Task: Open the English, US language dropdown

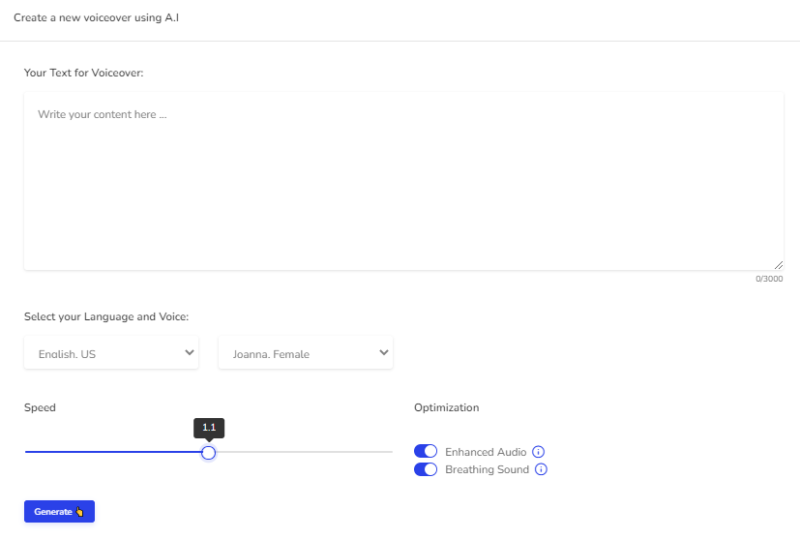Action: tap(111, 353)
